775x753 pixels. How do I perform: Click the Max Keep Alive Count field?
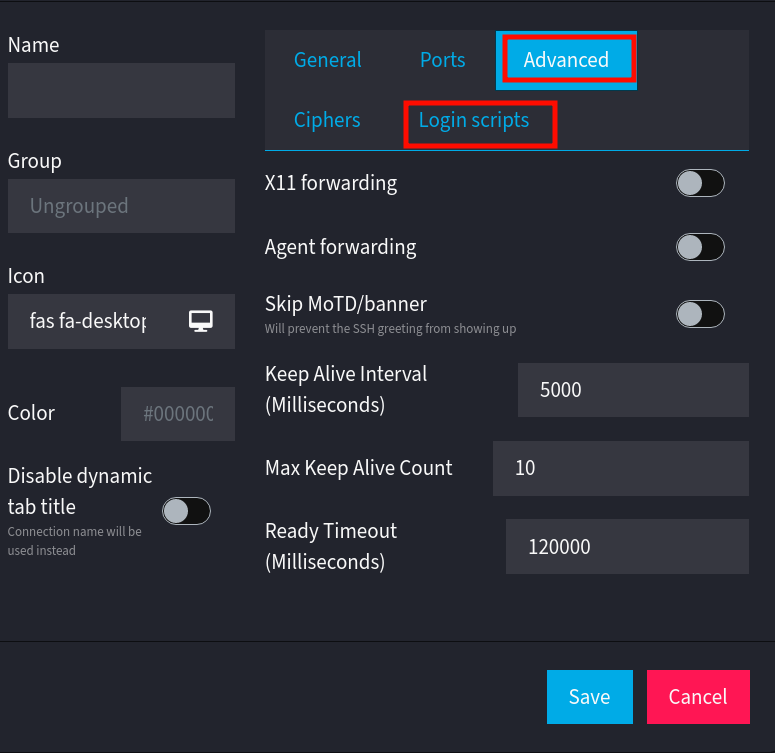pyautogui.click(x=620, y=468)
